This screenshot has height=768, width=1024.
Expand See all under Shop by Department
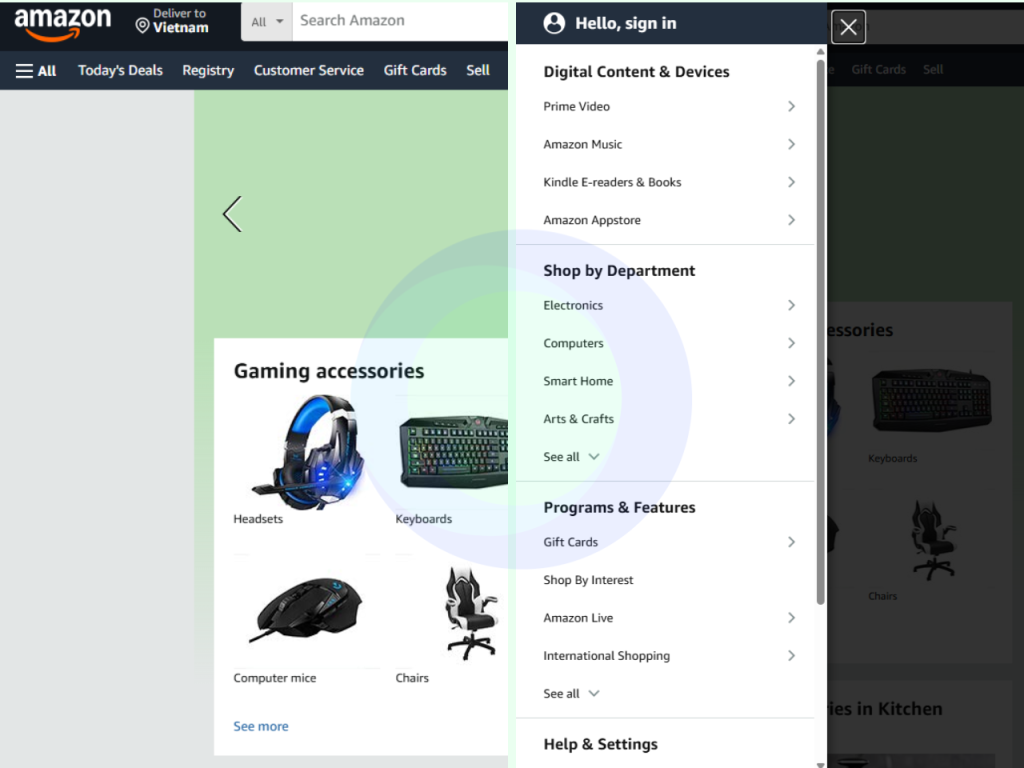(571, 457)
